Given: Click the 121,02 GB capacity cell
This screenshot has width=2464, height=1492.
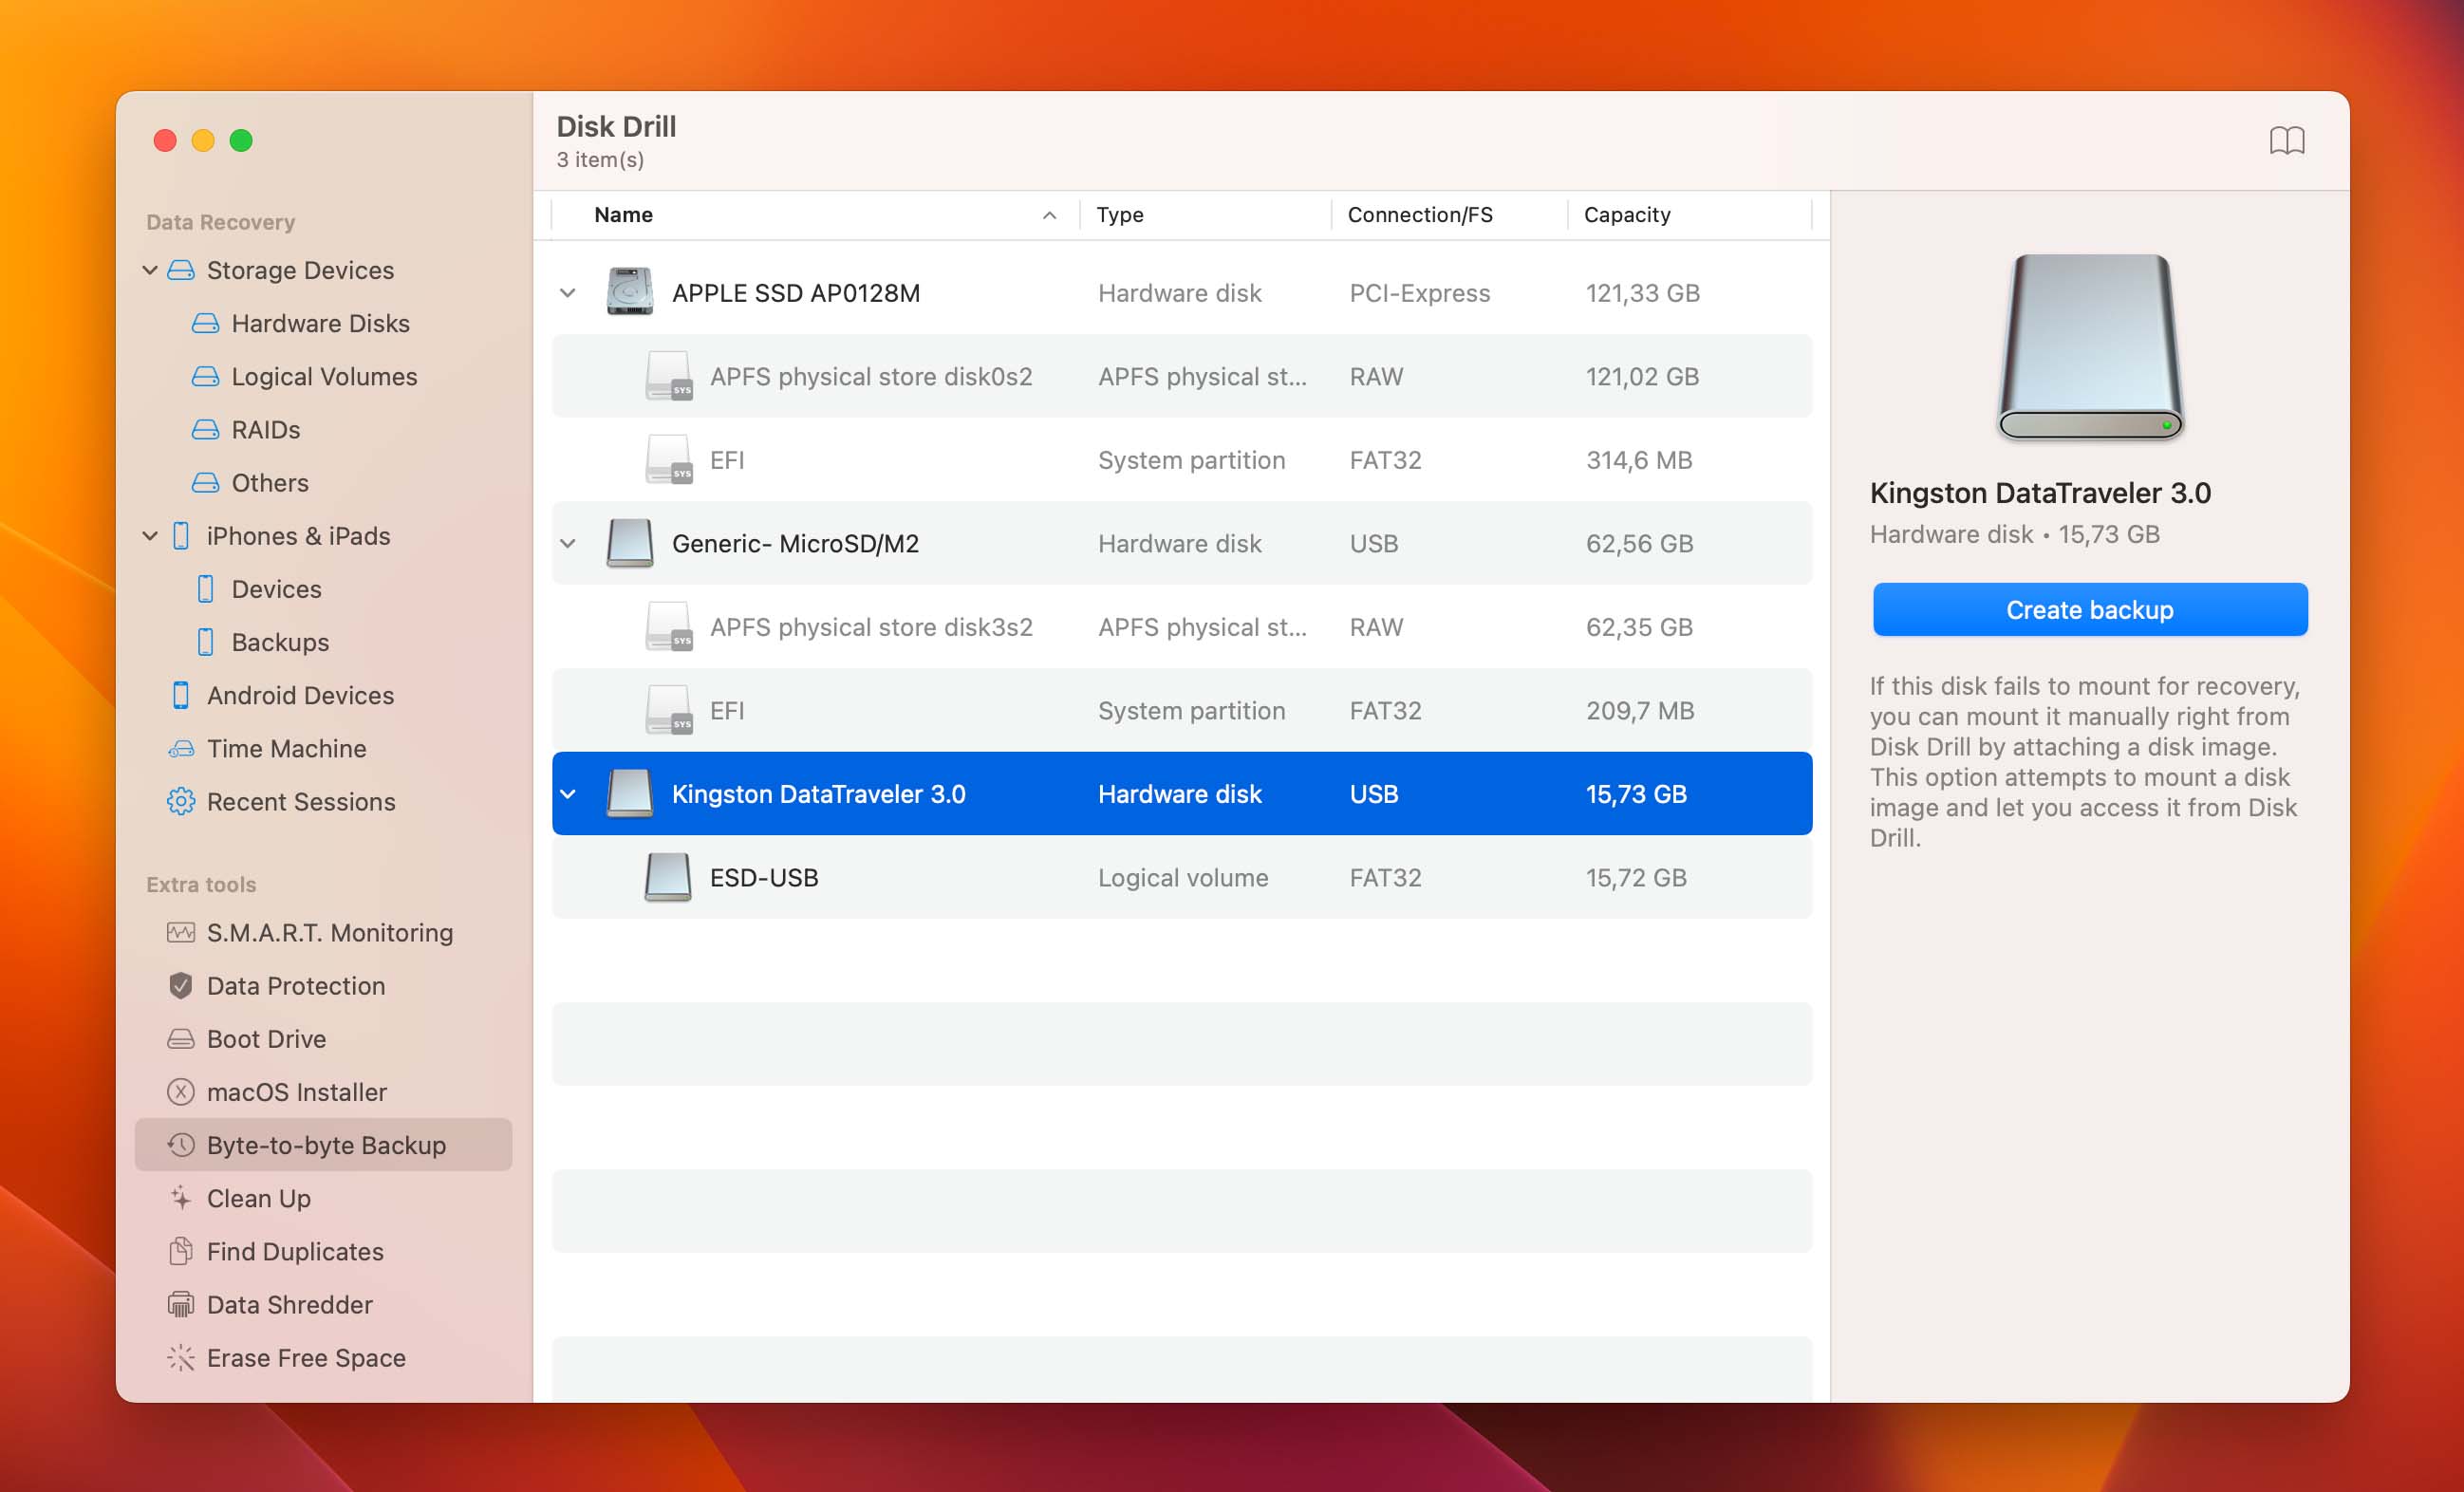Looking at the screenshot, I should pyautogui.click(x=1642, y=376).
